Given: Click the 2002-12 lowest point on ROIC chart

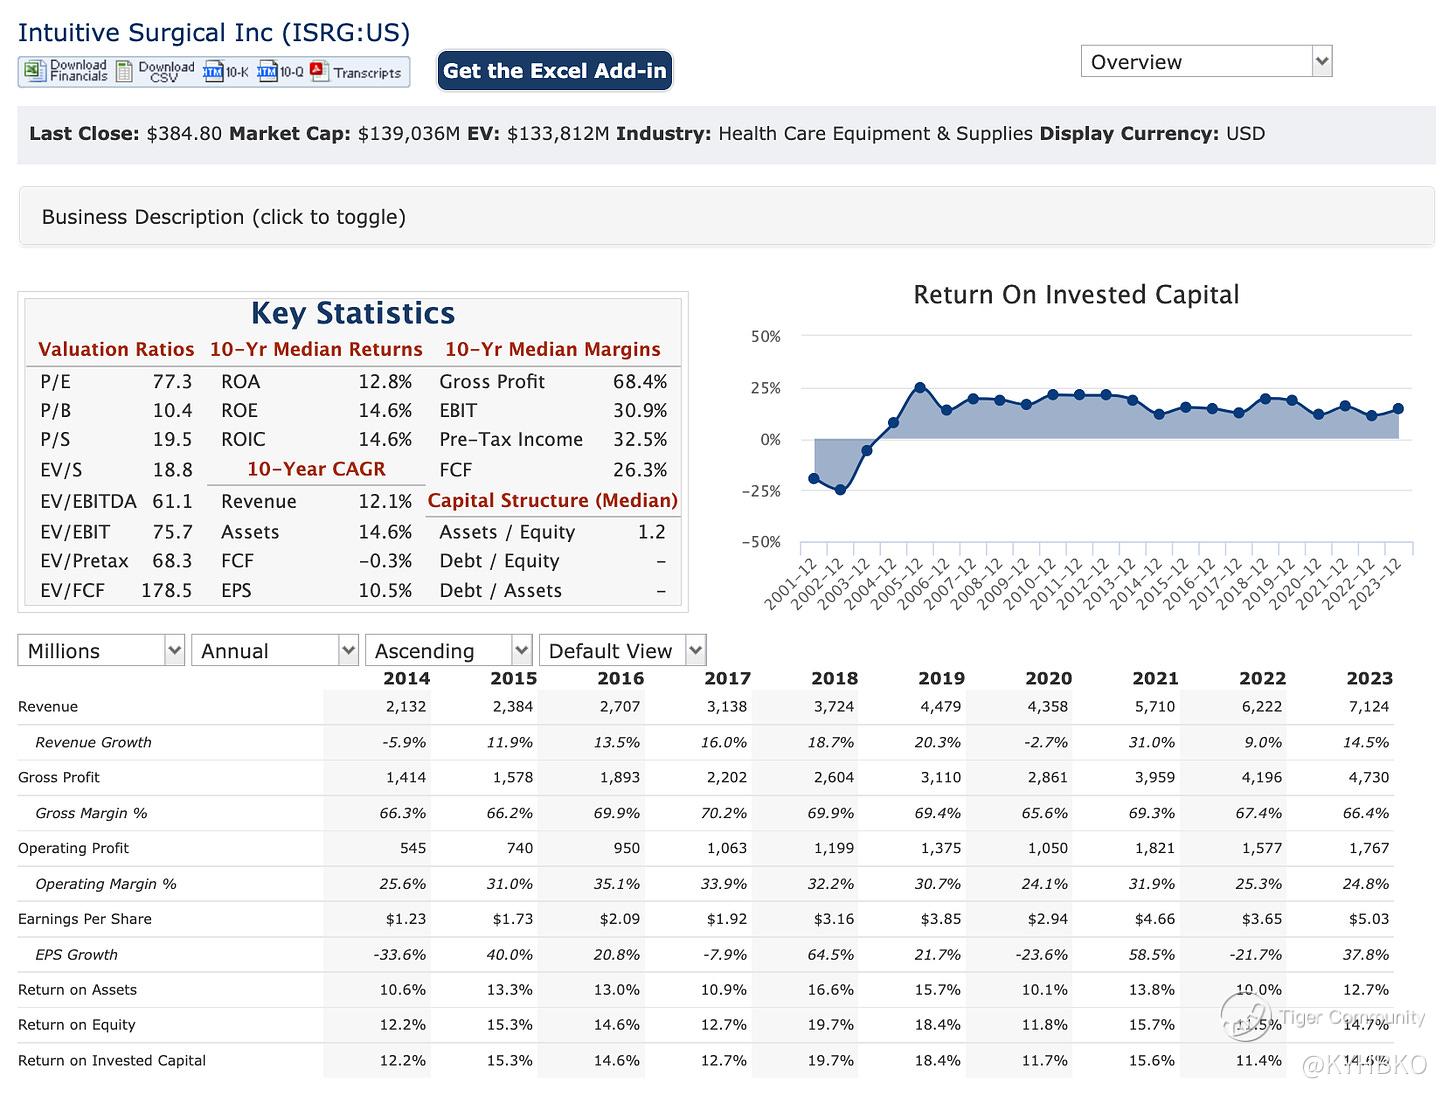Looking at the screenshot, I should [840, 490].
